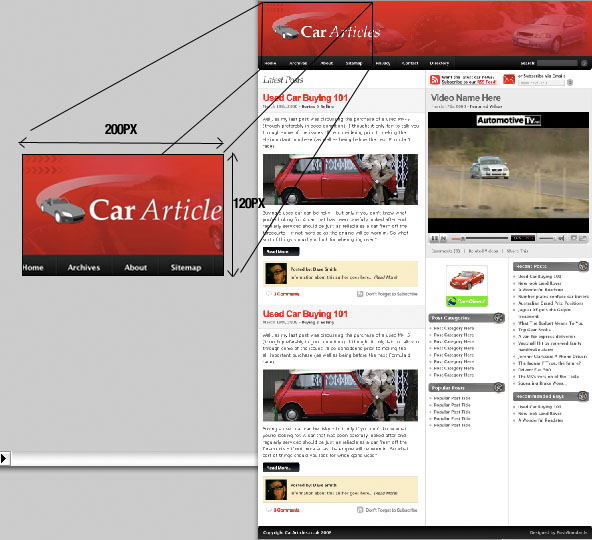This screenshot has width=592, height=540.
Task: Open New look Land Rover under Recent Posts
Action: pyautogui.click(x=540, y=283)
